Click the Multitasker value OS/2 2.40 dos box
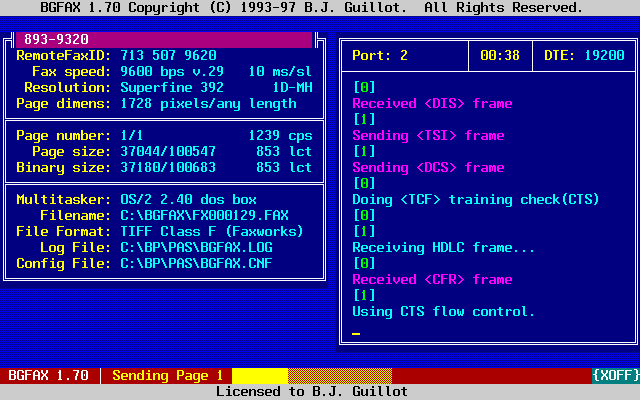Image resolution: width=640 pixels, height=400 pixels. coord(188,200)
